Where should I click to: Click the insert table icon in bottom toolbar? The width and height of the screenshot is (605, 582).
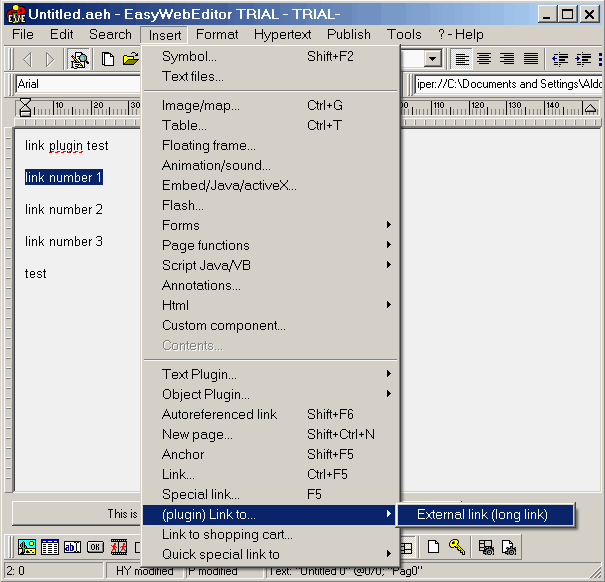pos(48,547)
